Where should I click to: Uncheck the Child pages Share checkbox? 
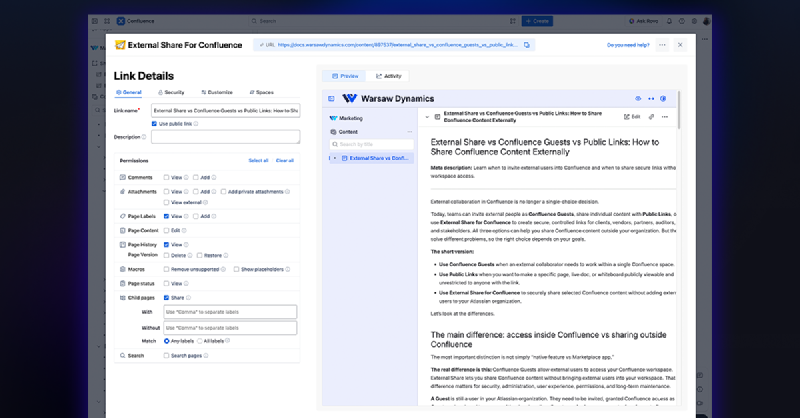pos(166,298)
